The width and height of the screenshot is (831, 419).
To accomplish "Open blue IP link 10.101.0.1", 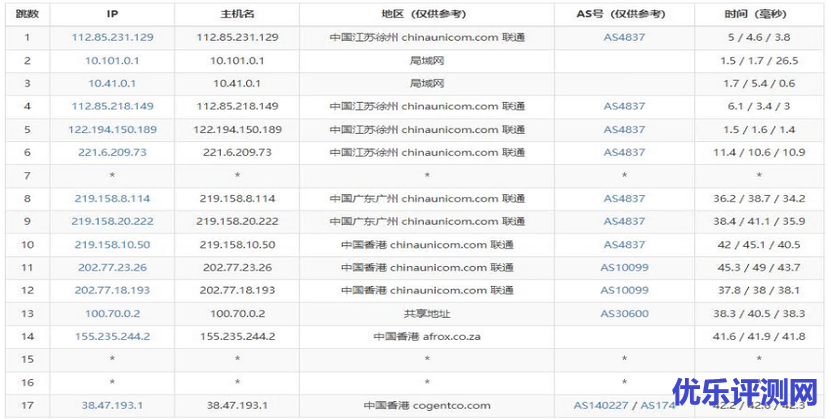I will [112, 60].
